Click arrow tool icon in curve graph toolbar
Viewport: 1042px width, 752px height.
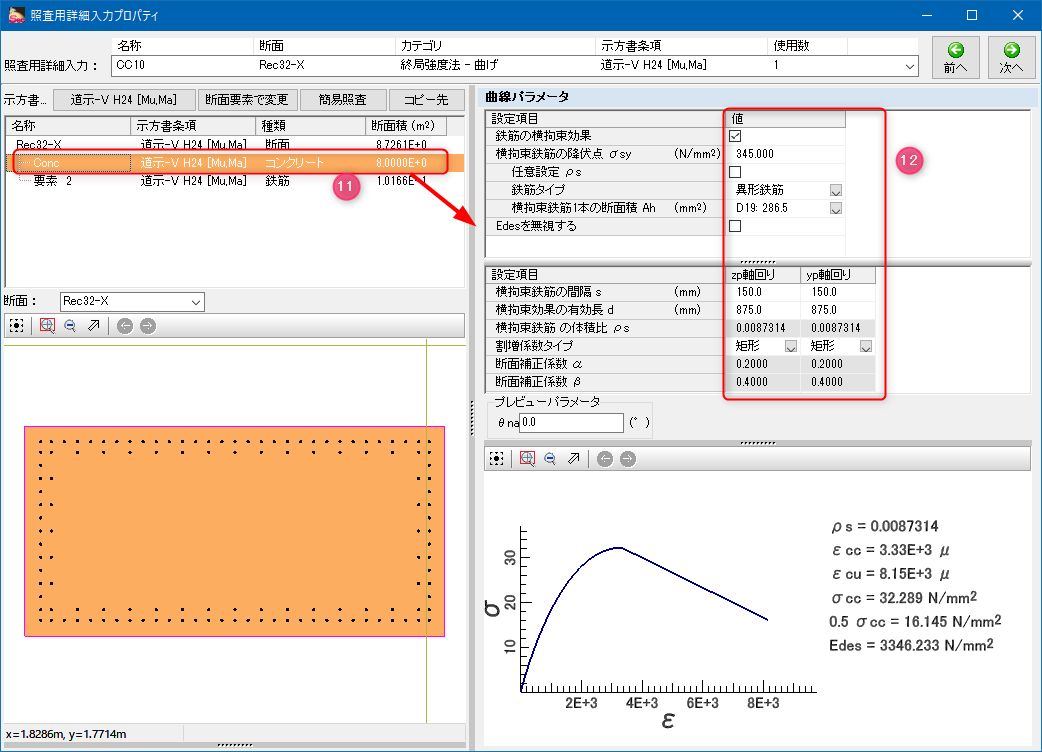coord(573,458)
